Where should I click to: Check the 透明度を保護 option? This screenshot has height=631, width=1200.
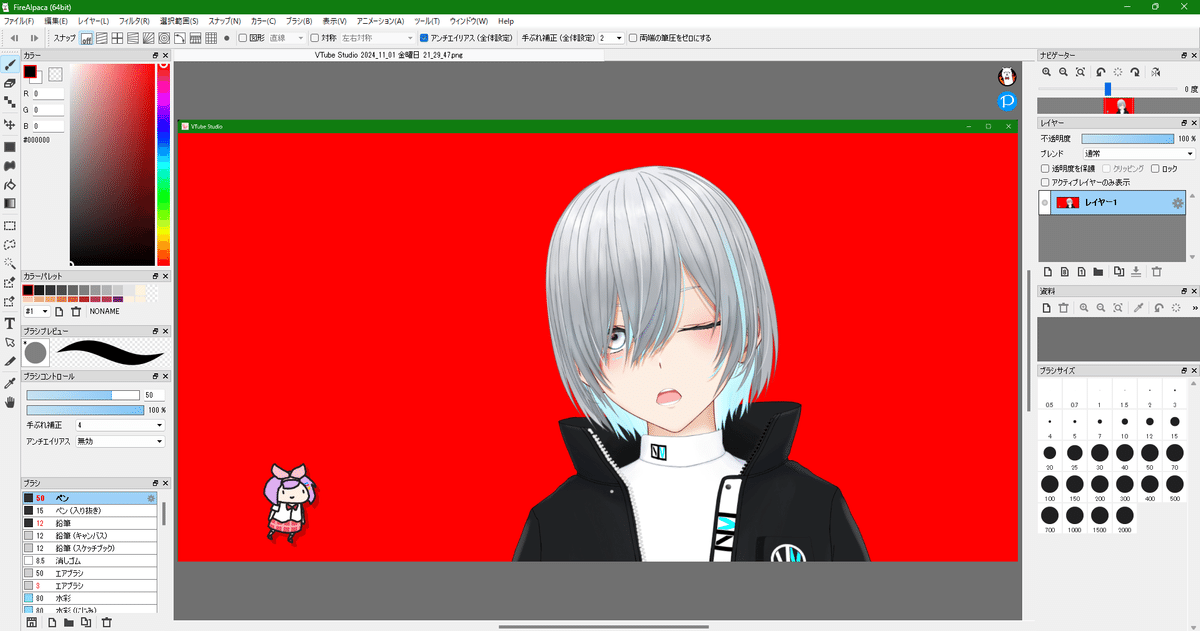click(1045, 169)
